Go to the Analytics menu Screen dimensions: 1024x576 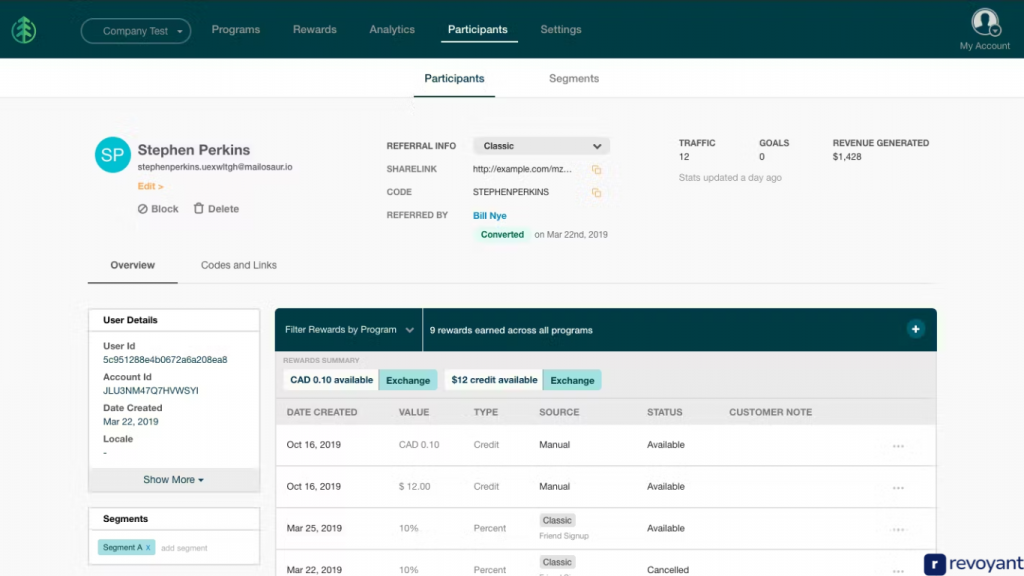point(392,30)
